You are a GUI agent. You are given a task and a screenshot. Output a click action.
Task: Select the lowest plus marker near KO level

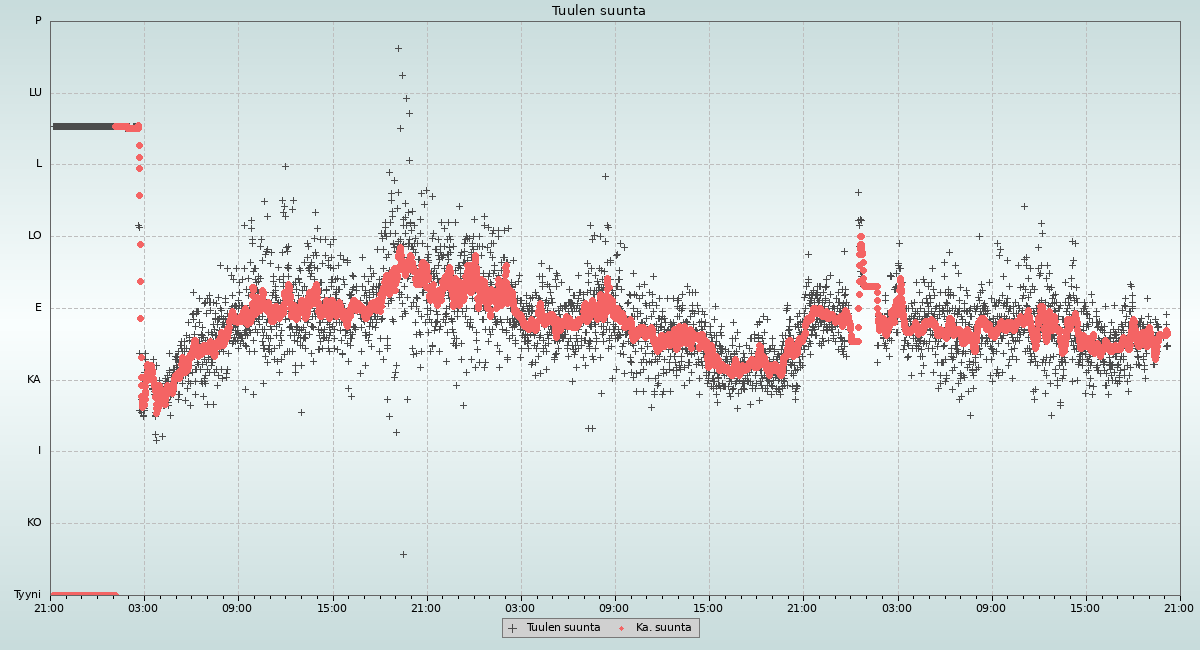pos(403,554)
